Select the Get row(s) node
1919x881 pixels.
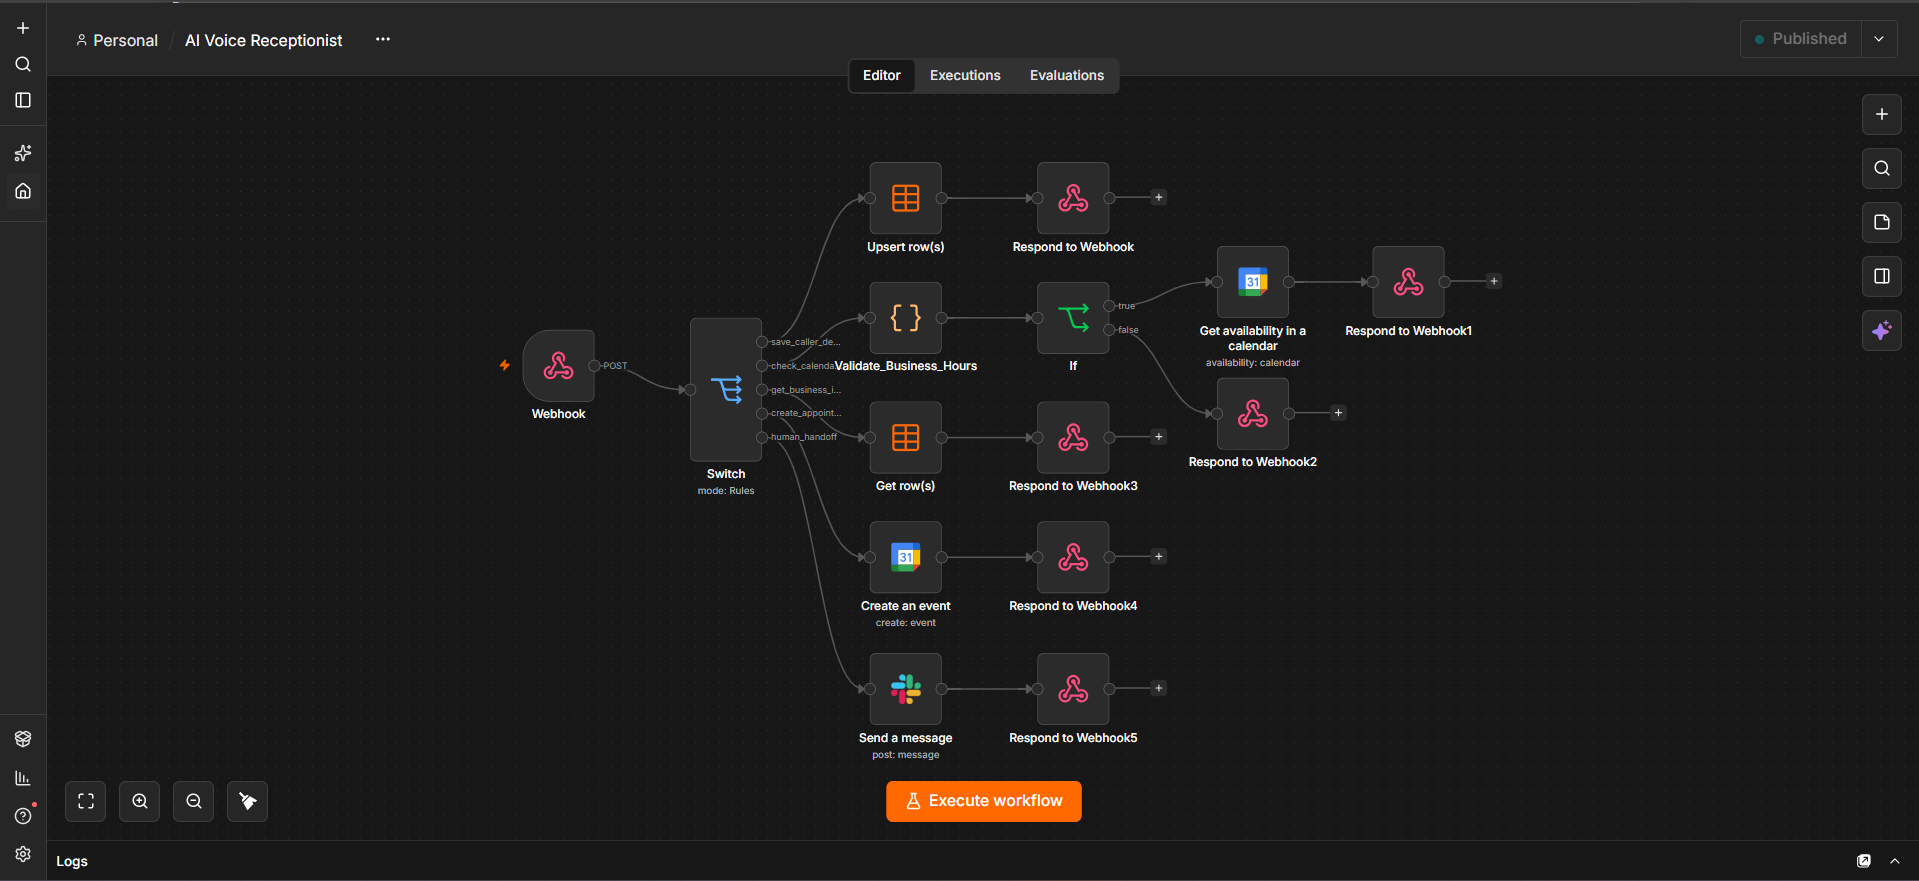(x=906, y=437)
